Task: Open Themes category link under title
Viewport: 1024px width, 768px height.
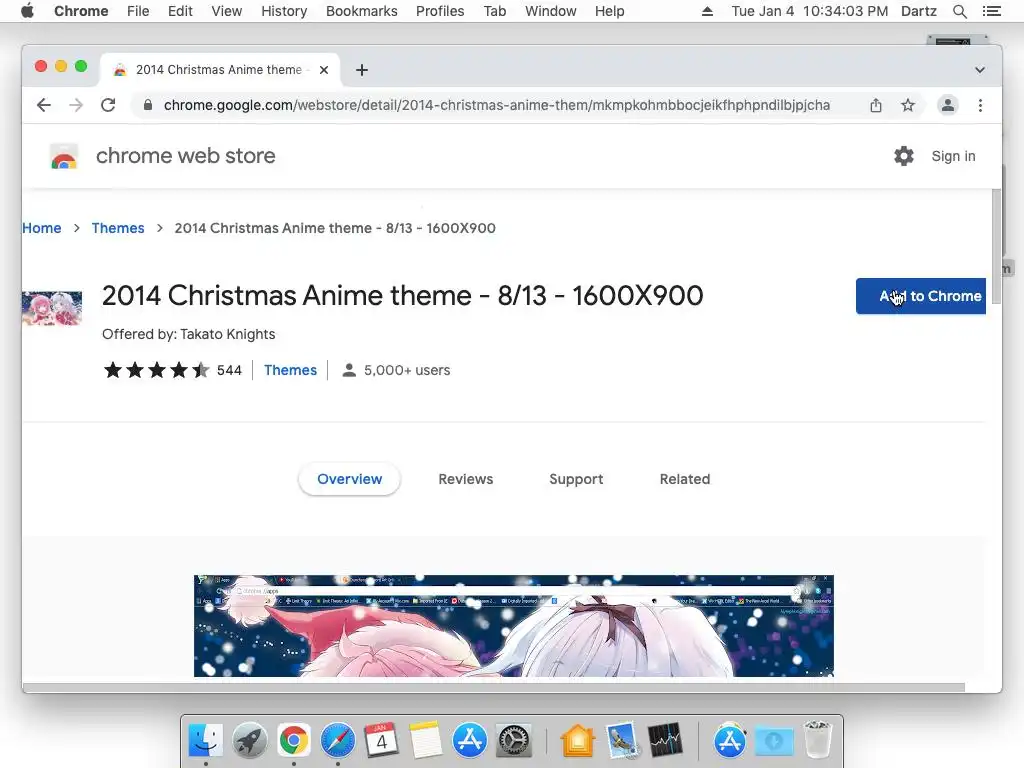Action: tap(290, 370)
